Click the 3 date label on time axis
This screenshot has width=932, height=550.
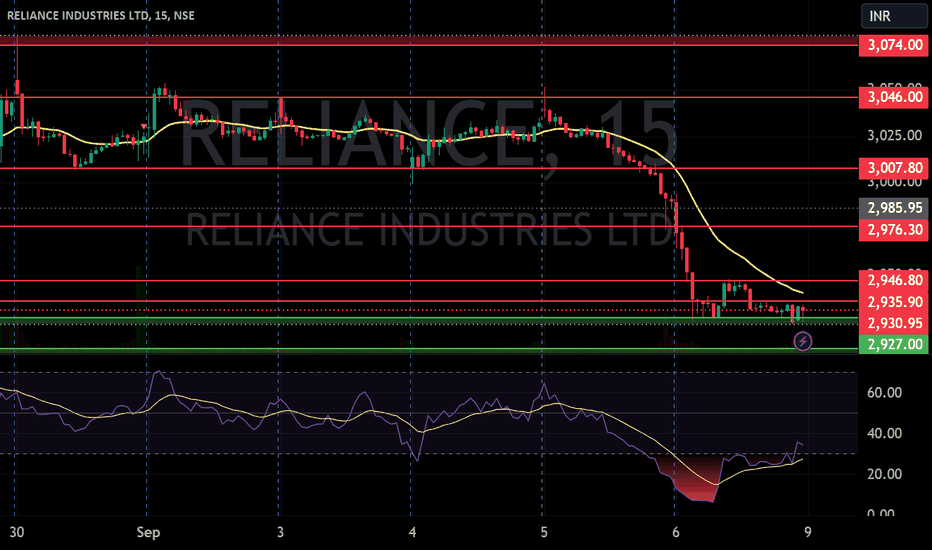click(280, 532)
